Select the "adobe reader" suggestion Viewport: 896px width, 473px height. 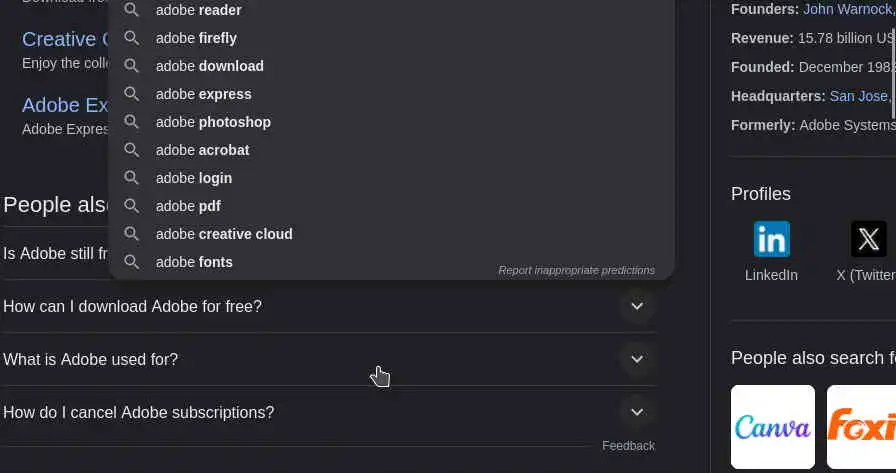[198, 10]
